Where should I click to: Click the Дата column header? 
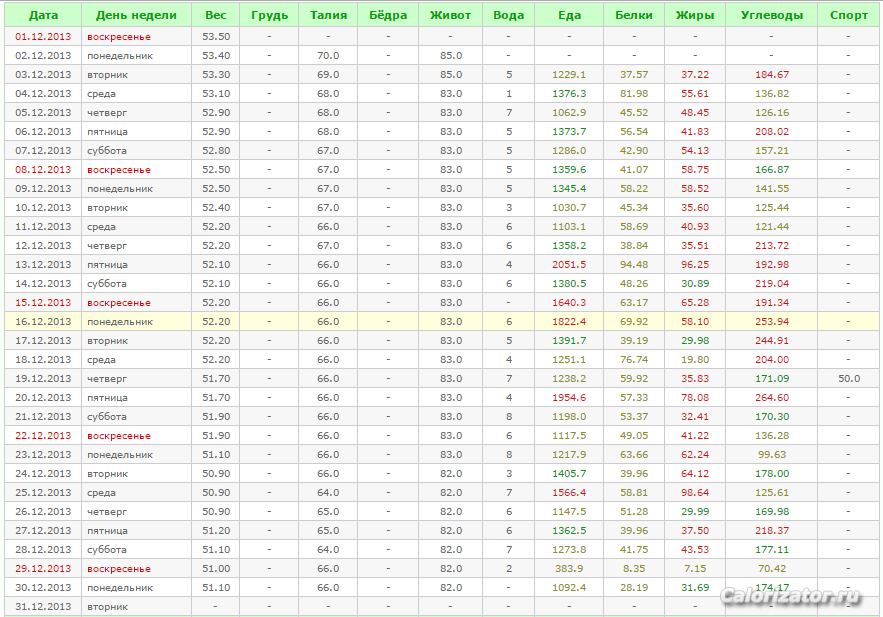(x=43, y=15)
